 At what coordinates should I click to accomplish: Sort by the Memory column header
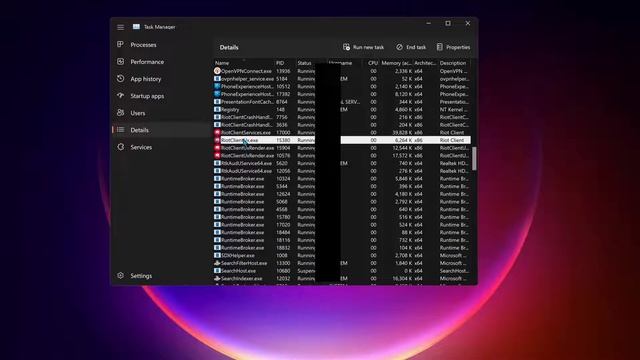coord(396,63)
